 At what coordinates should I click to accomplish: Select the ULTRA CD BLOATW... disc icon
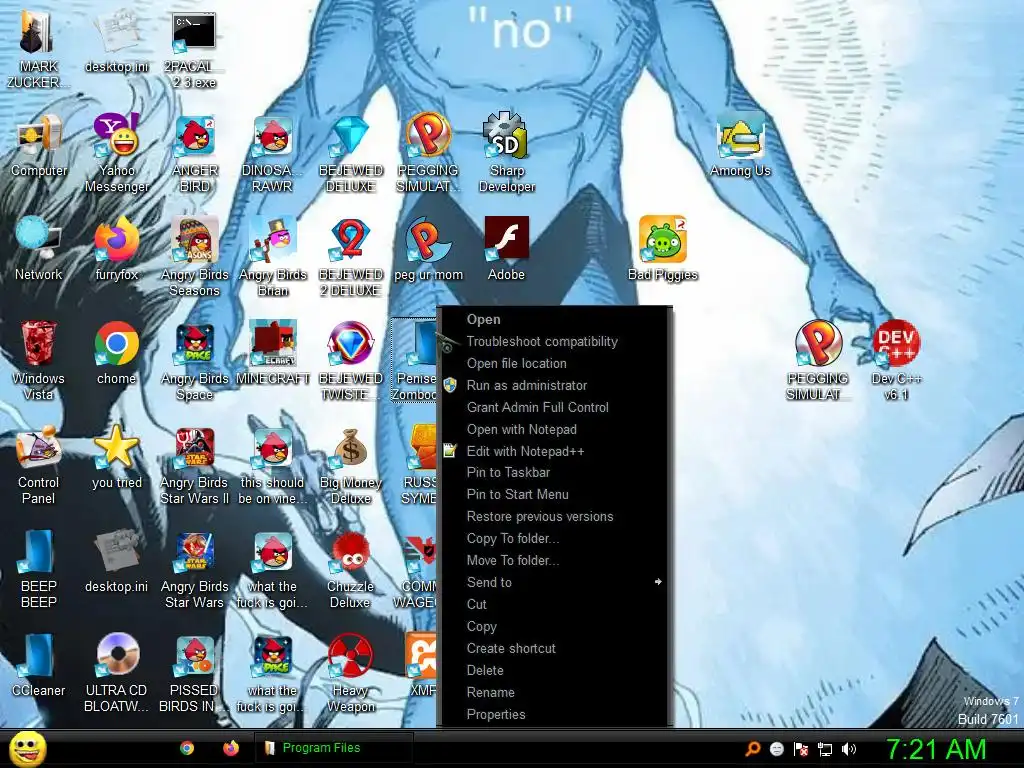pyautogui.click(x=116, y=656)
